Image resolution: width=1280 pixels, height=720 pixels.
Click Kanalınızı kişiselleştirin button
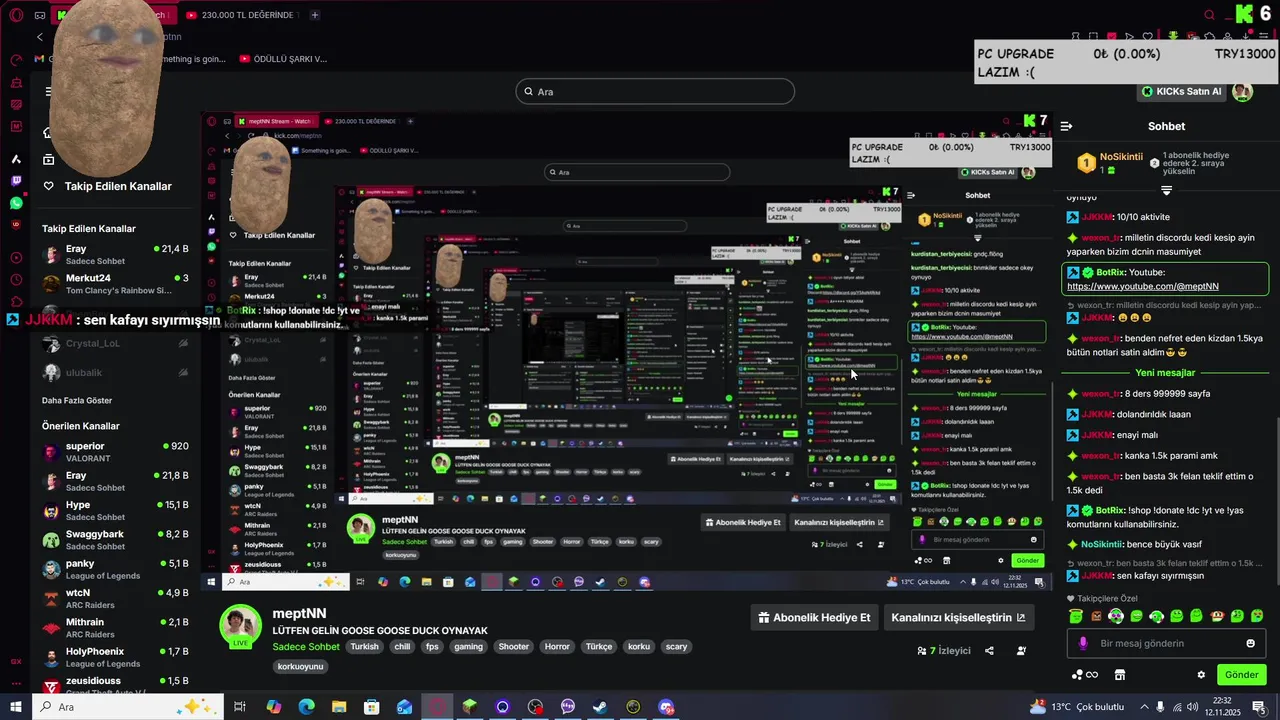[958, 617]
